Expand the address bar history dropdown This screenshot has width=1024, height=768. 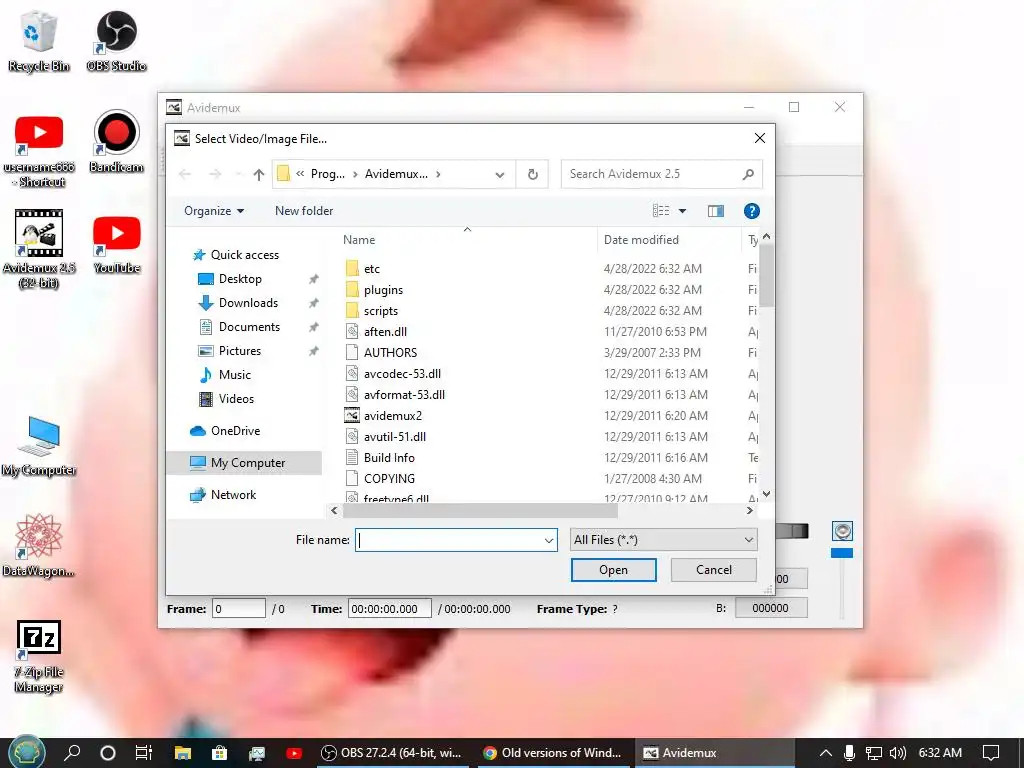tap(500, 174)
